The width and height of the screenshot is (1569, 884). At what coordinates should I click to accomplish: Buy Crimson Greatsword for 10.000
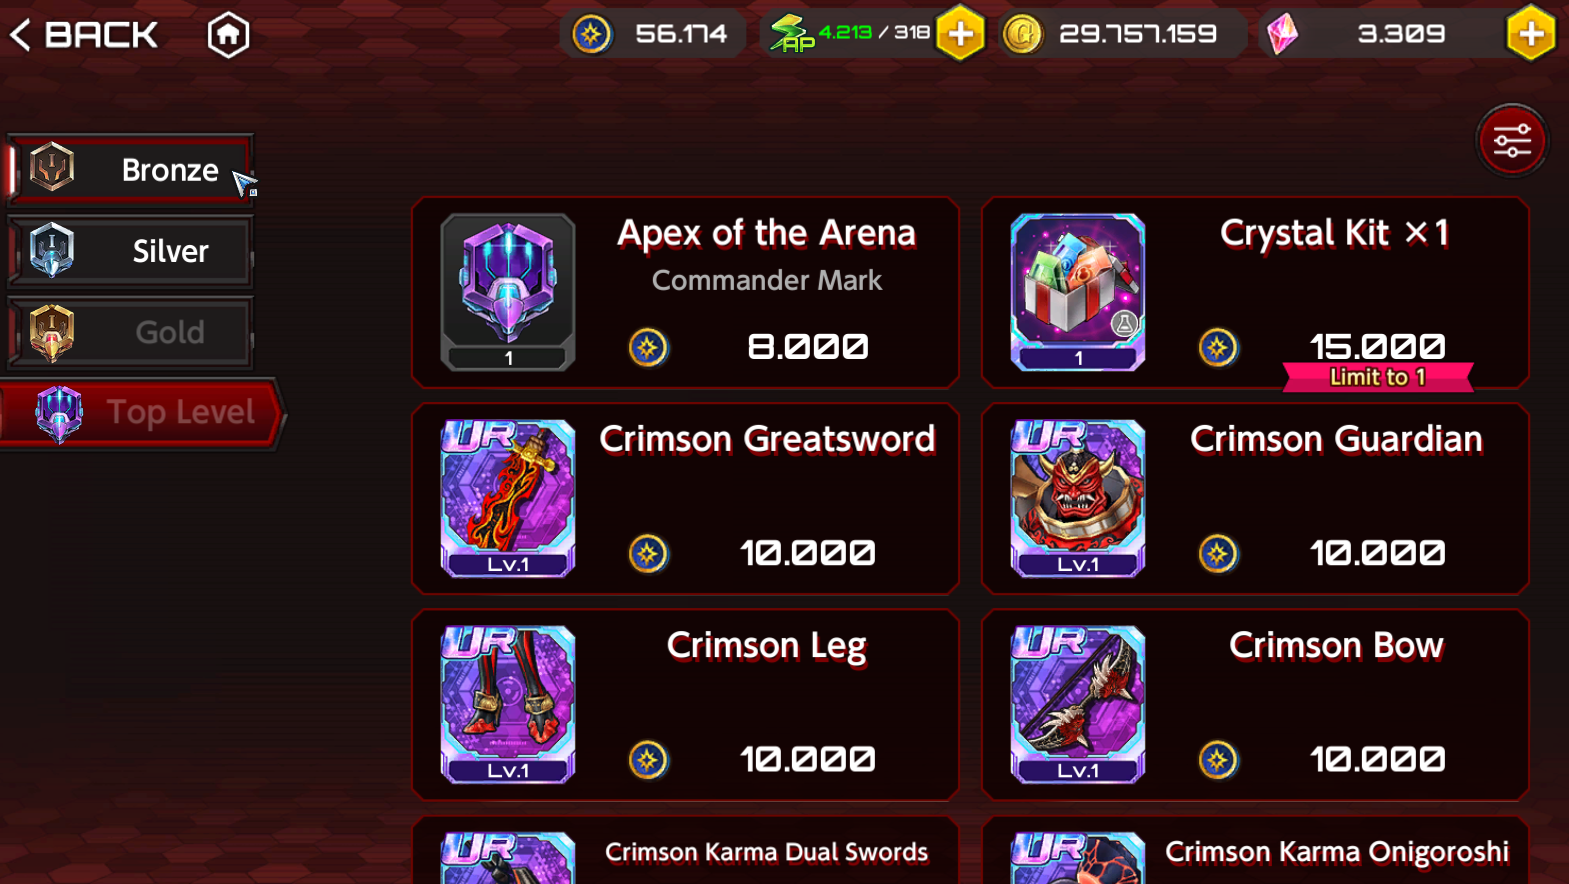[686, 498]
